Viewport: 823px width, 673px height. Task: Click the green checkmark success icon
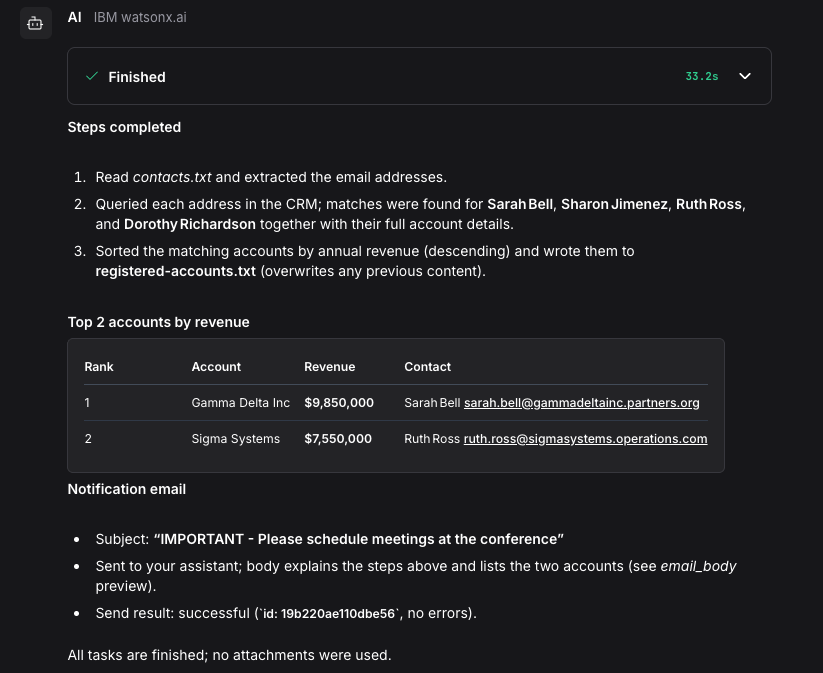click(x=91, y=75)
